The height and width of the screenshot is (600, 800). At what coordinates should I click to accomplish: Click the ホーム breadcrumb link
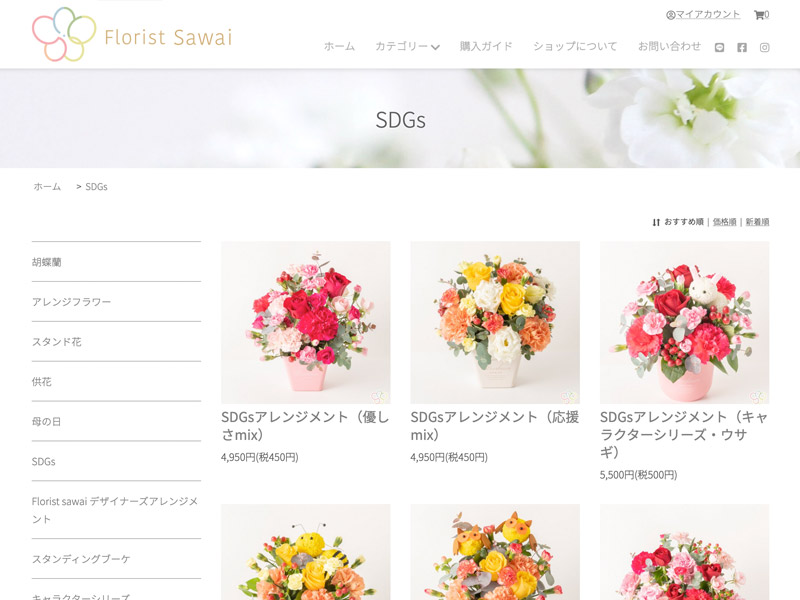(47, 187)
